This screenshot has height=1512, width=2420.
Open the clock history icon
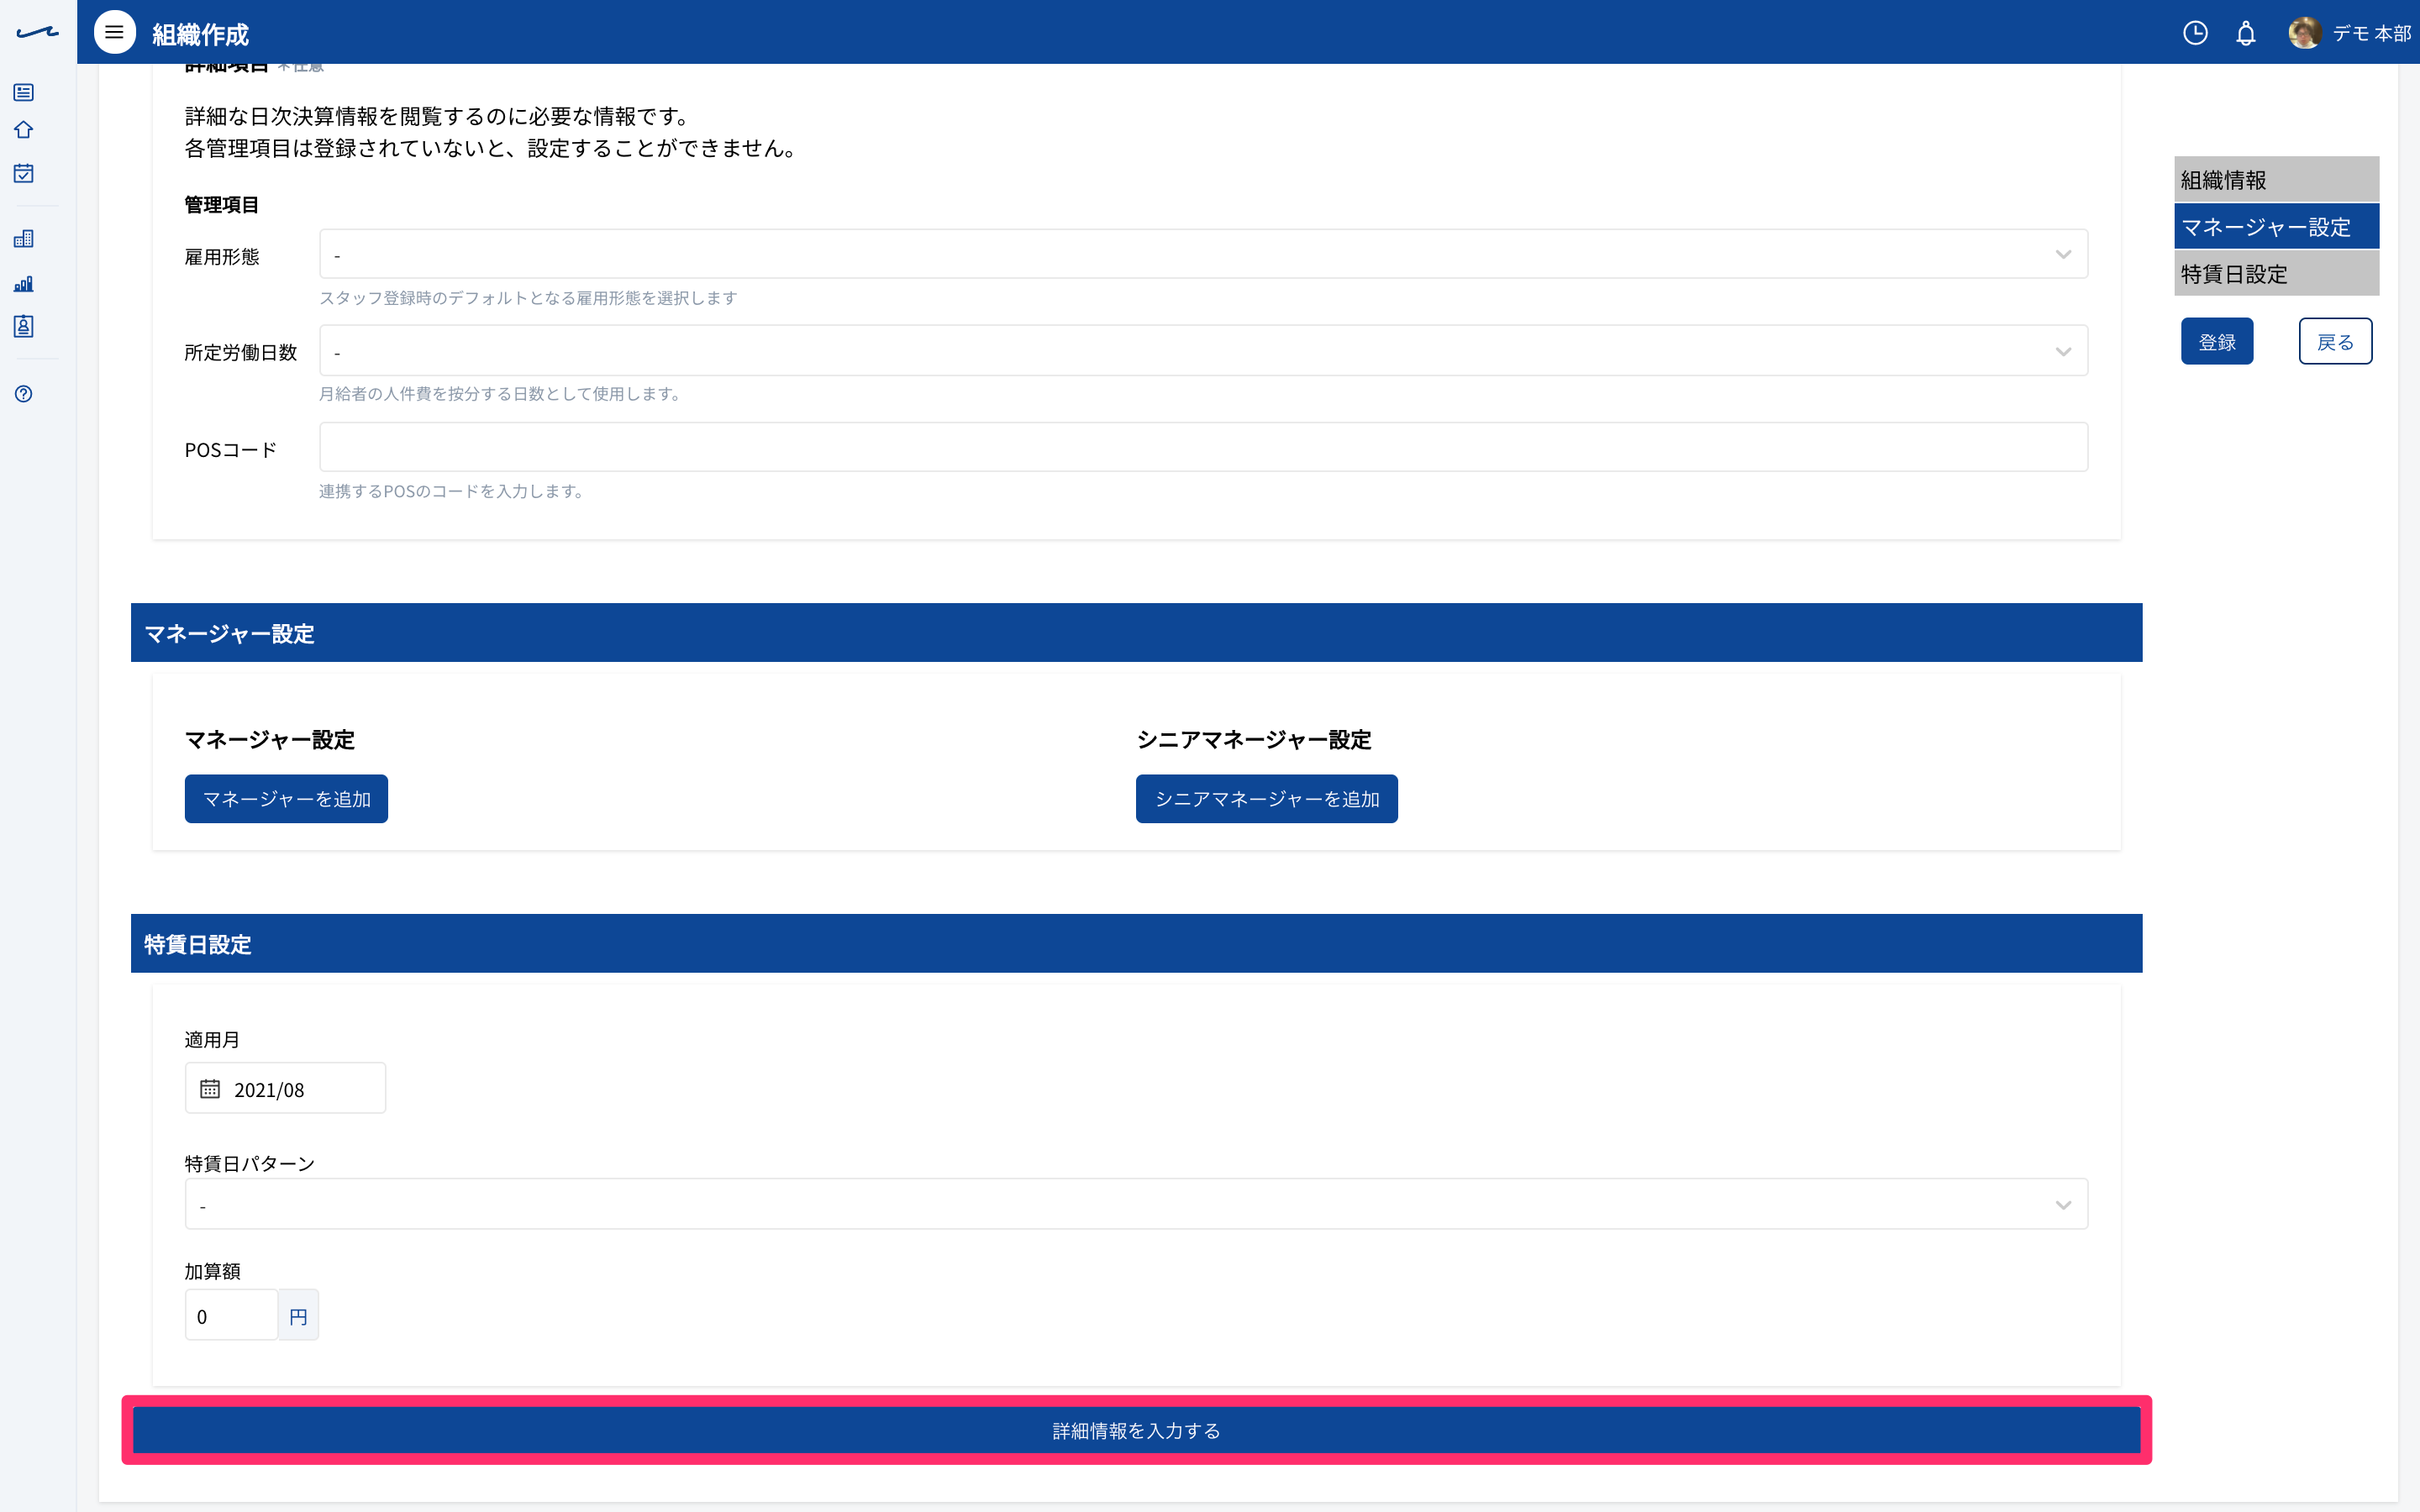click(2195, 33)
